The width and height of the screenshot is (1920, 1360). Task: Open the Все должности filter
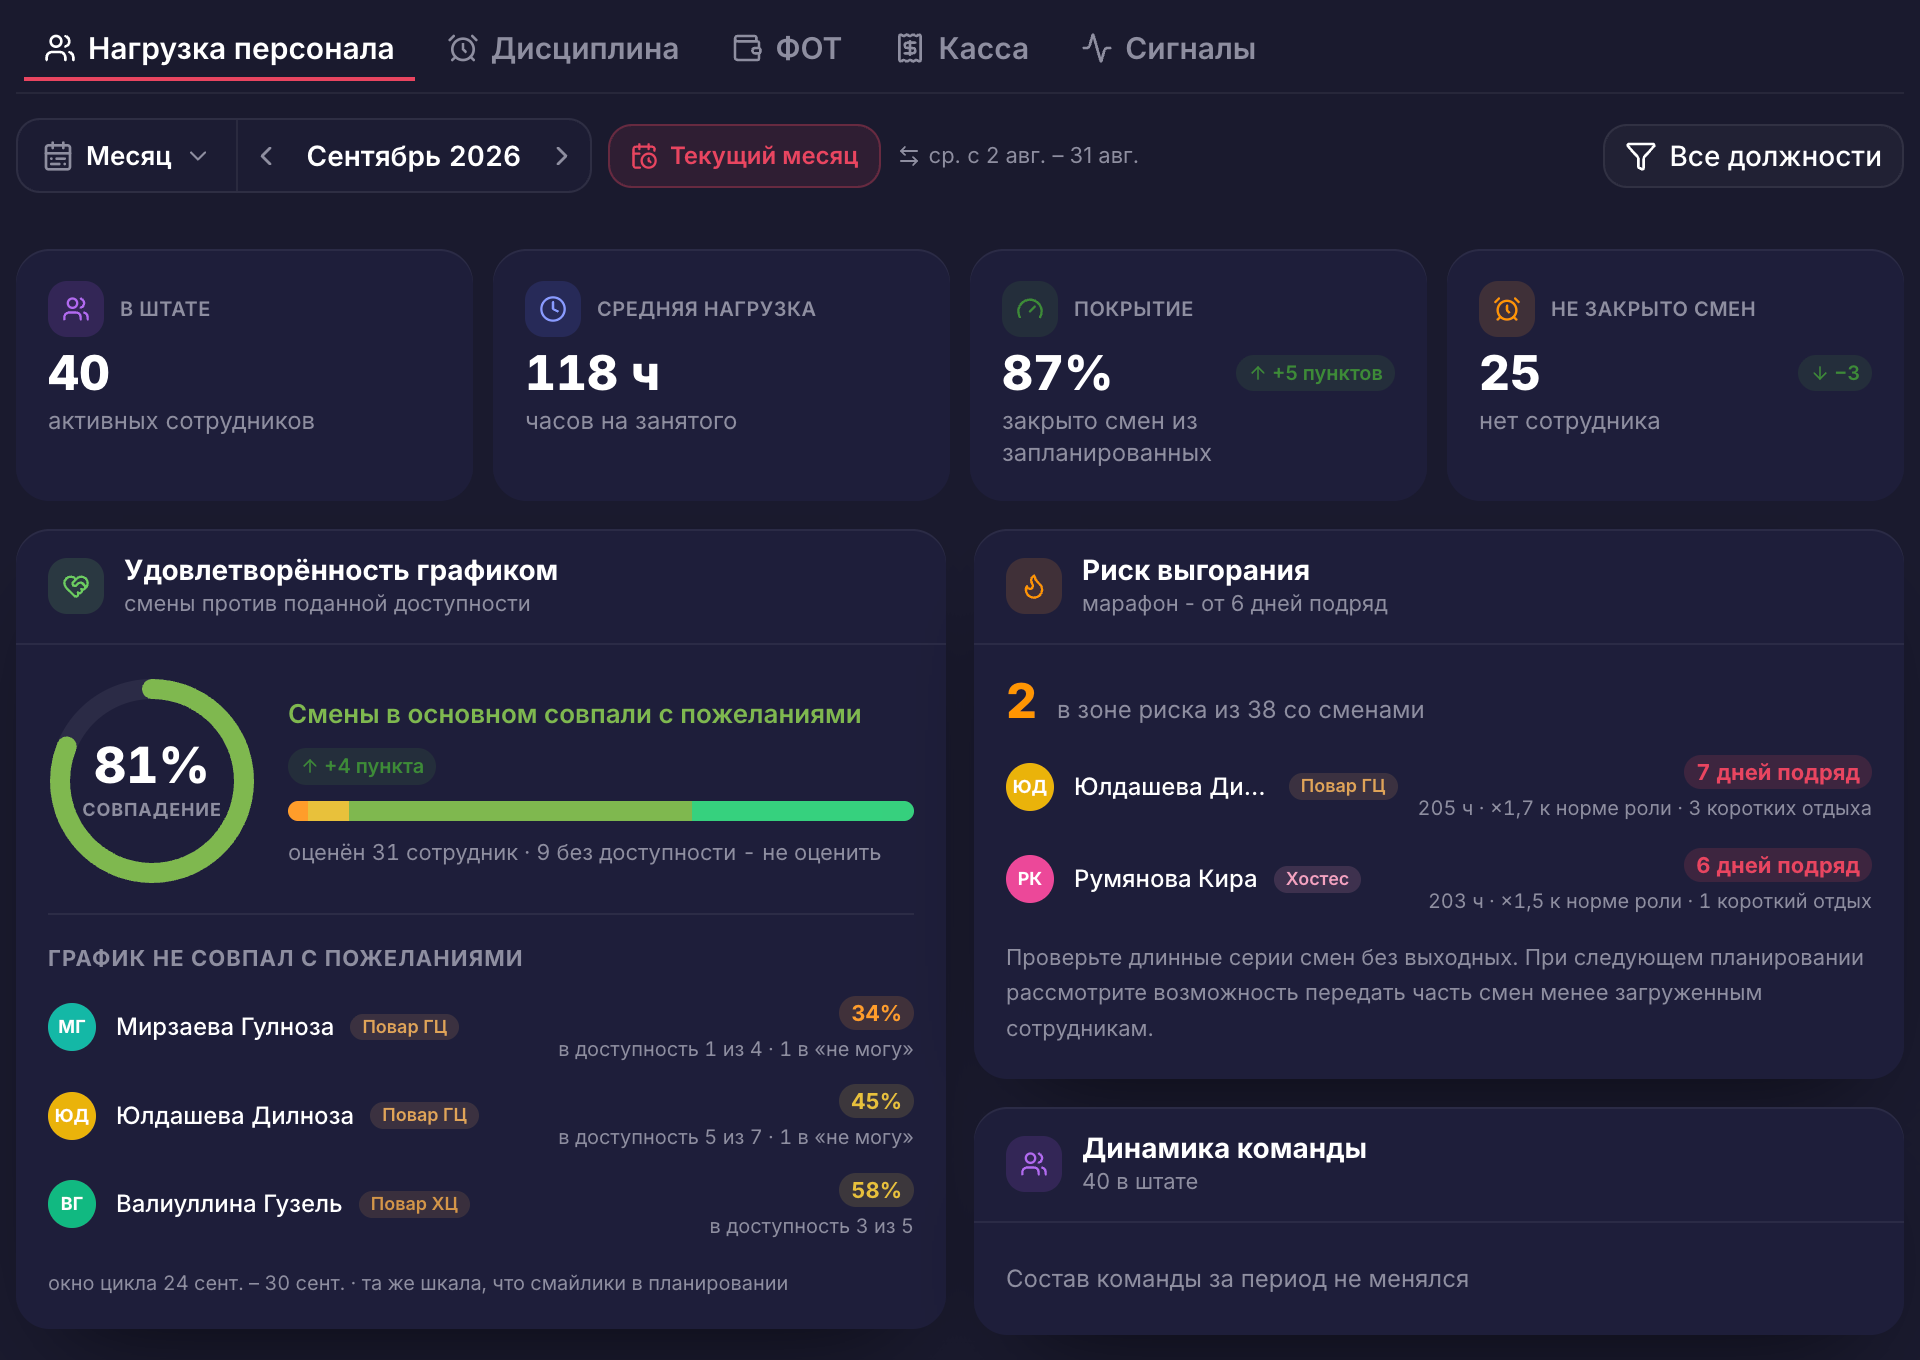pyautogui.click(x=1753, y=156)
